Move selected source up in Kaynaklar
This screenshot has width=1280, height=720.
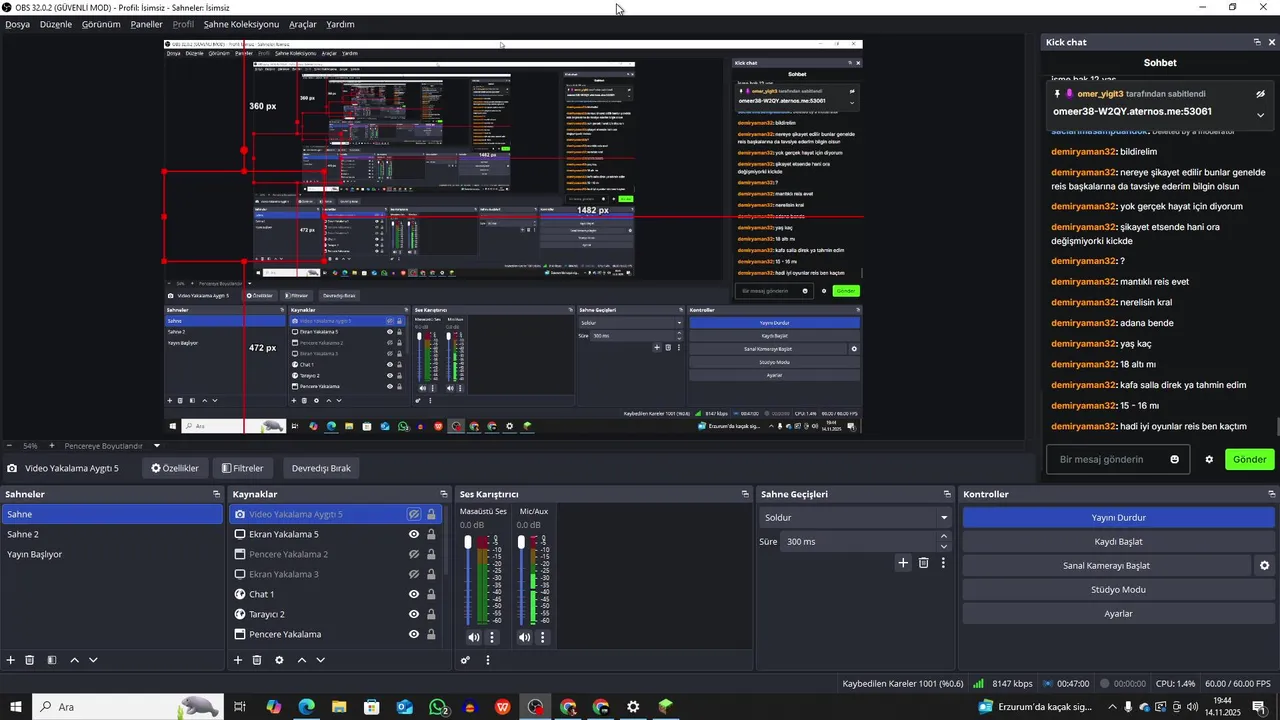[x=302, y=660]
